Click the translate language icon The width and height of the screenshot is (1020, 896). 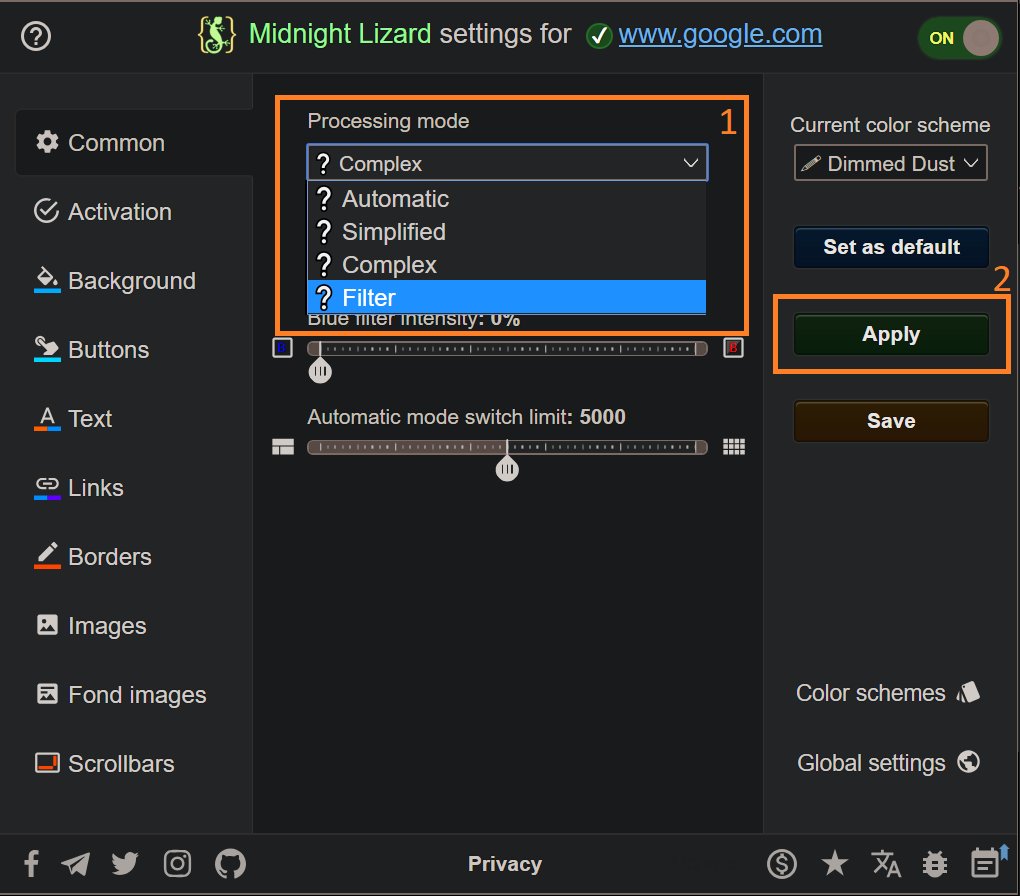886,864
